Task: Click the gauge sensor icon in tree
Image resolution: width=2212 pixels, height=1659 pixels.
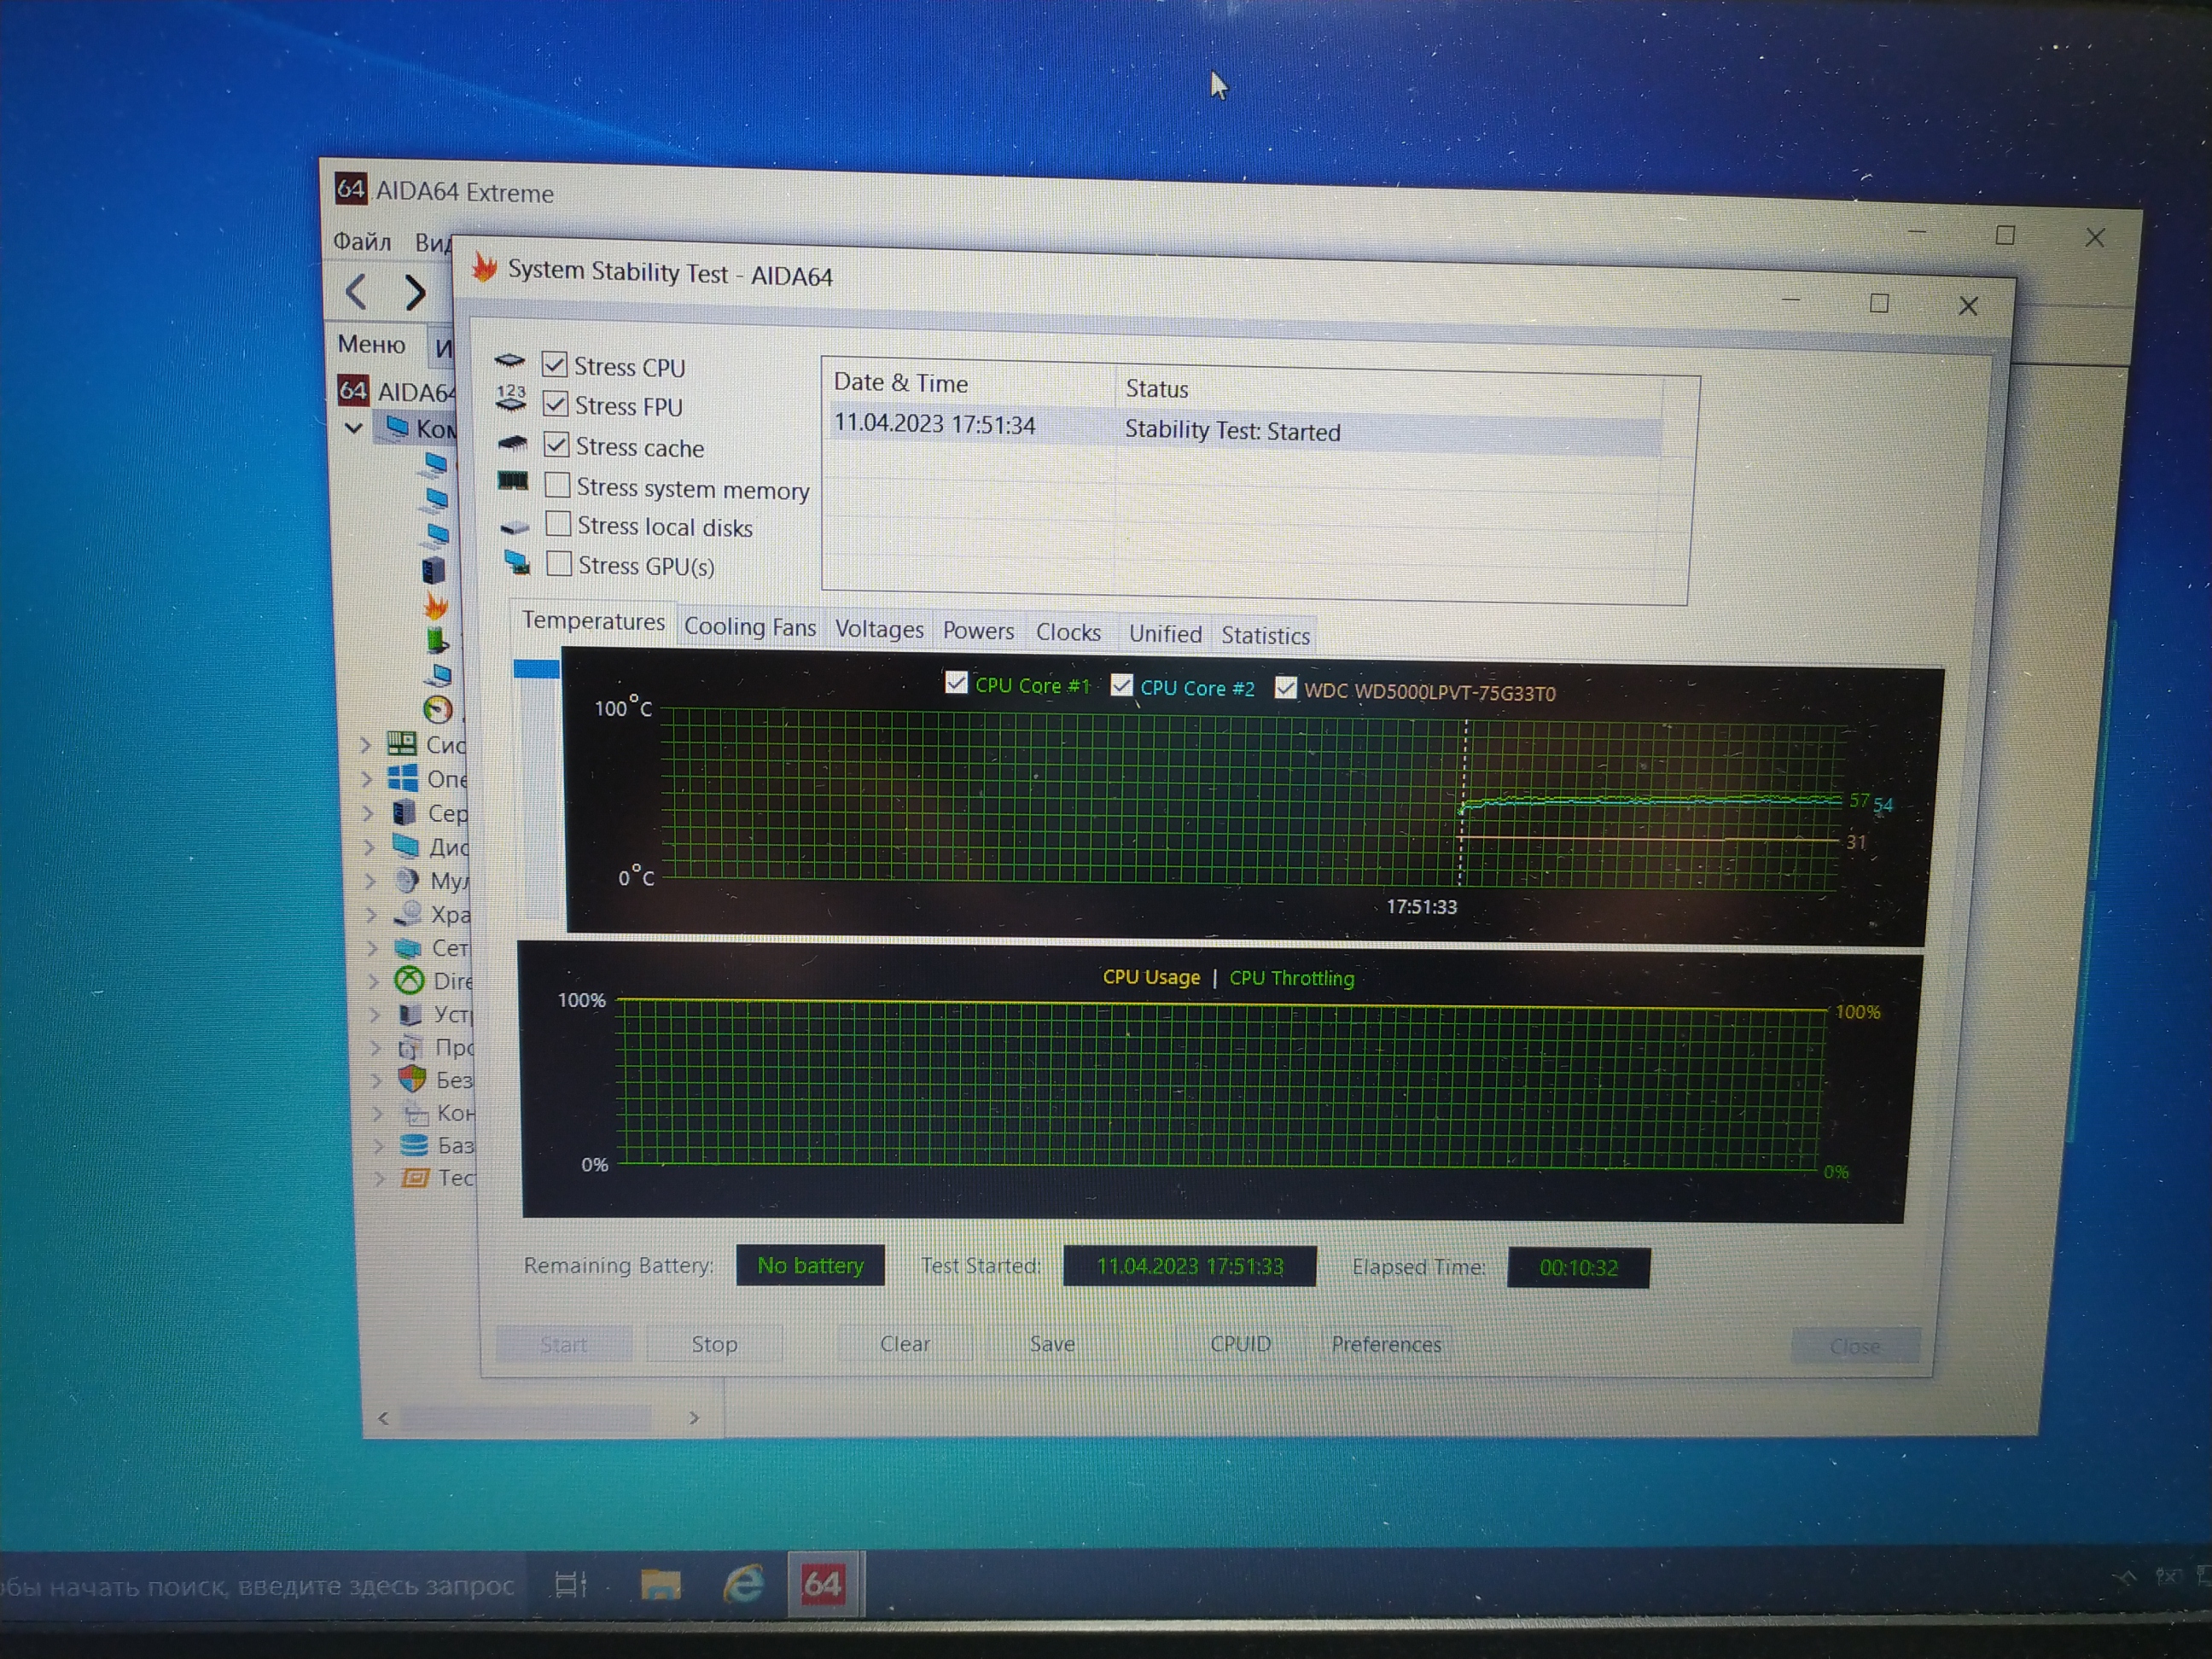Action: point(438,709)
